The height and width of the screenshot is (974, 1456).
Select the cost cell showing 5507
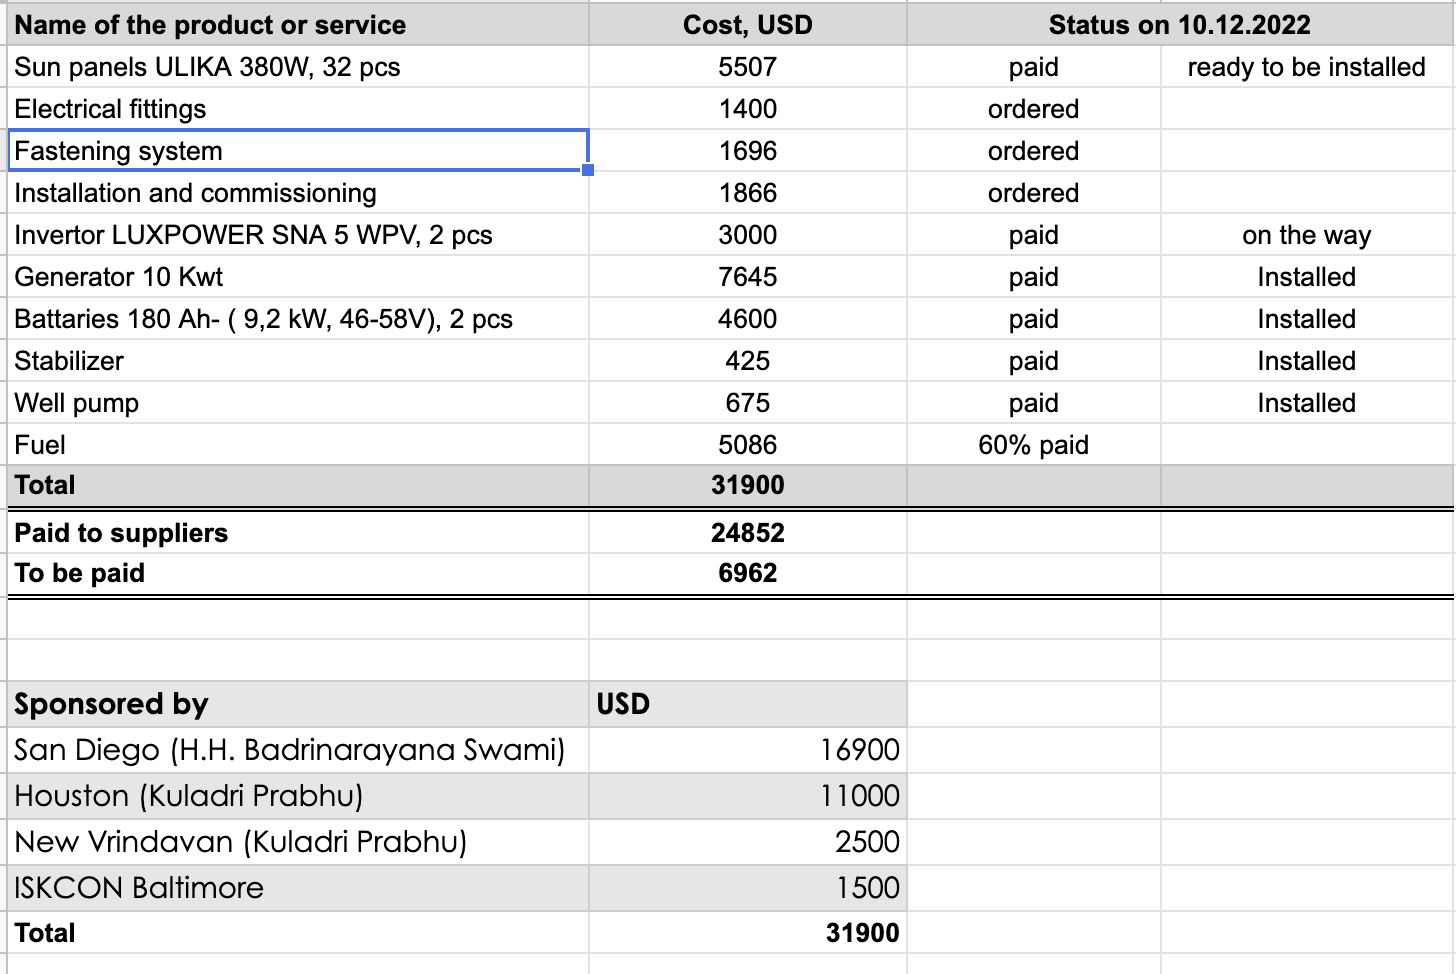click(x=748, y=67)
